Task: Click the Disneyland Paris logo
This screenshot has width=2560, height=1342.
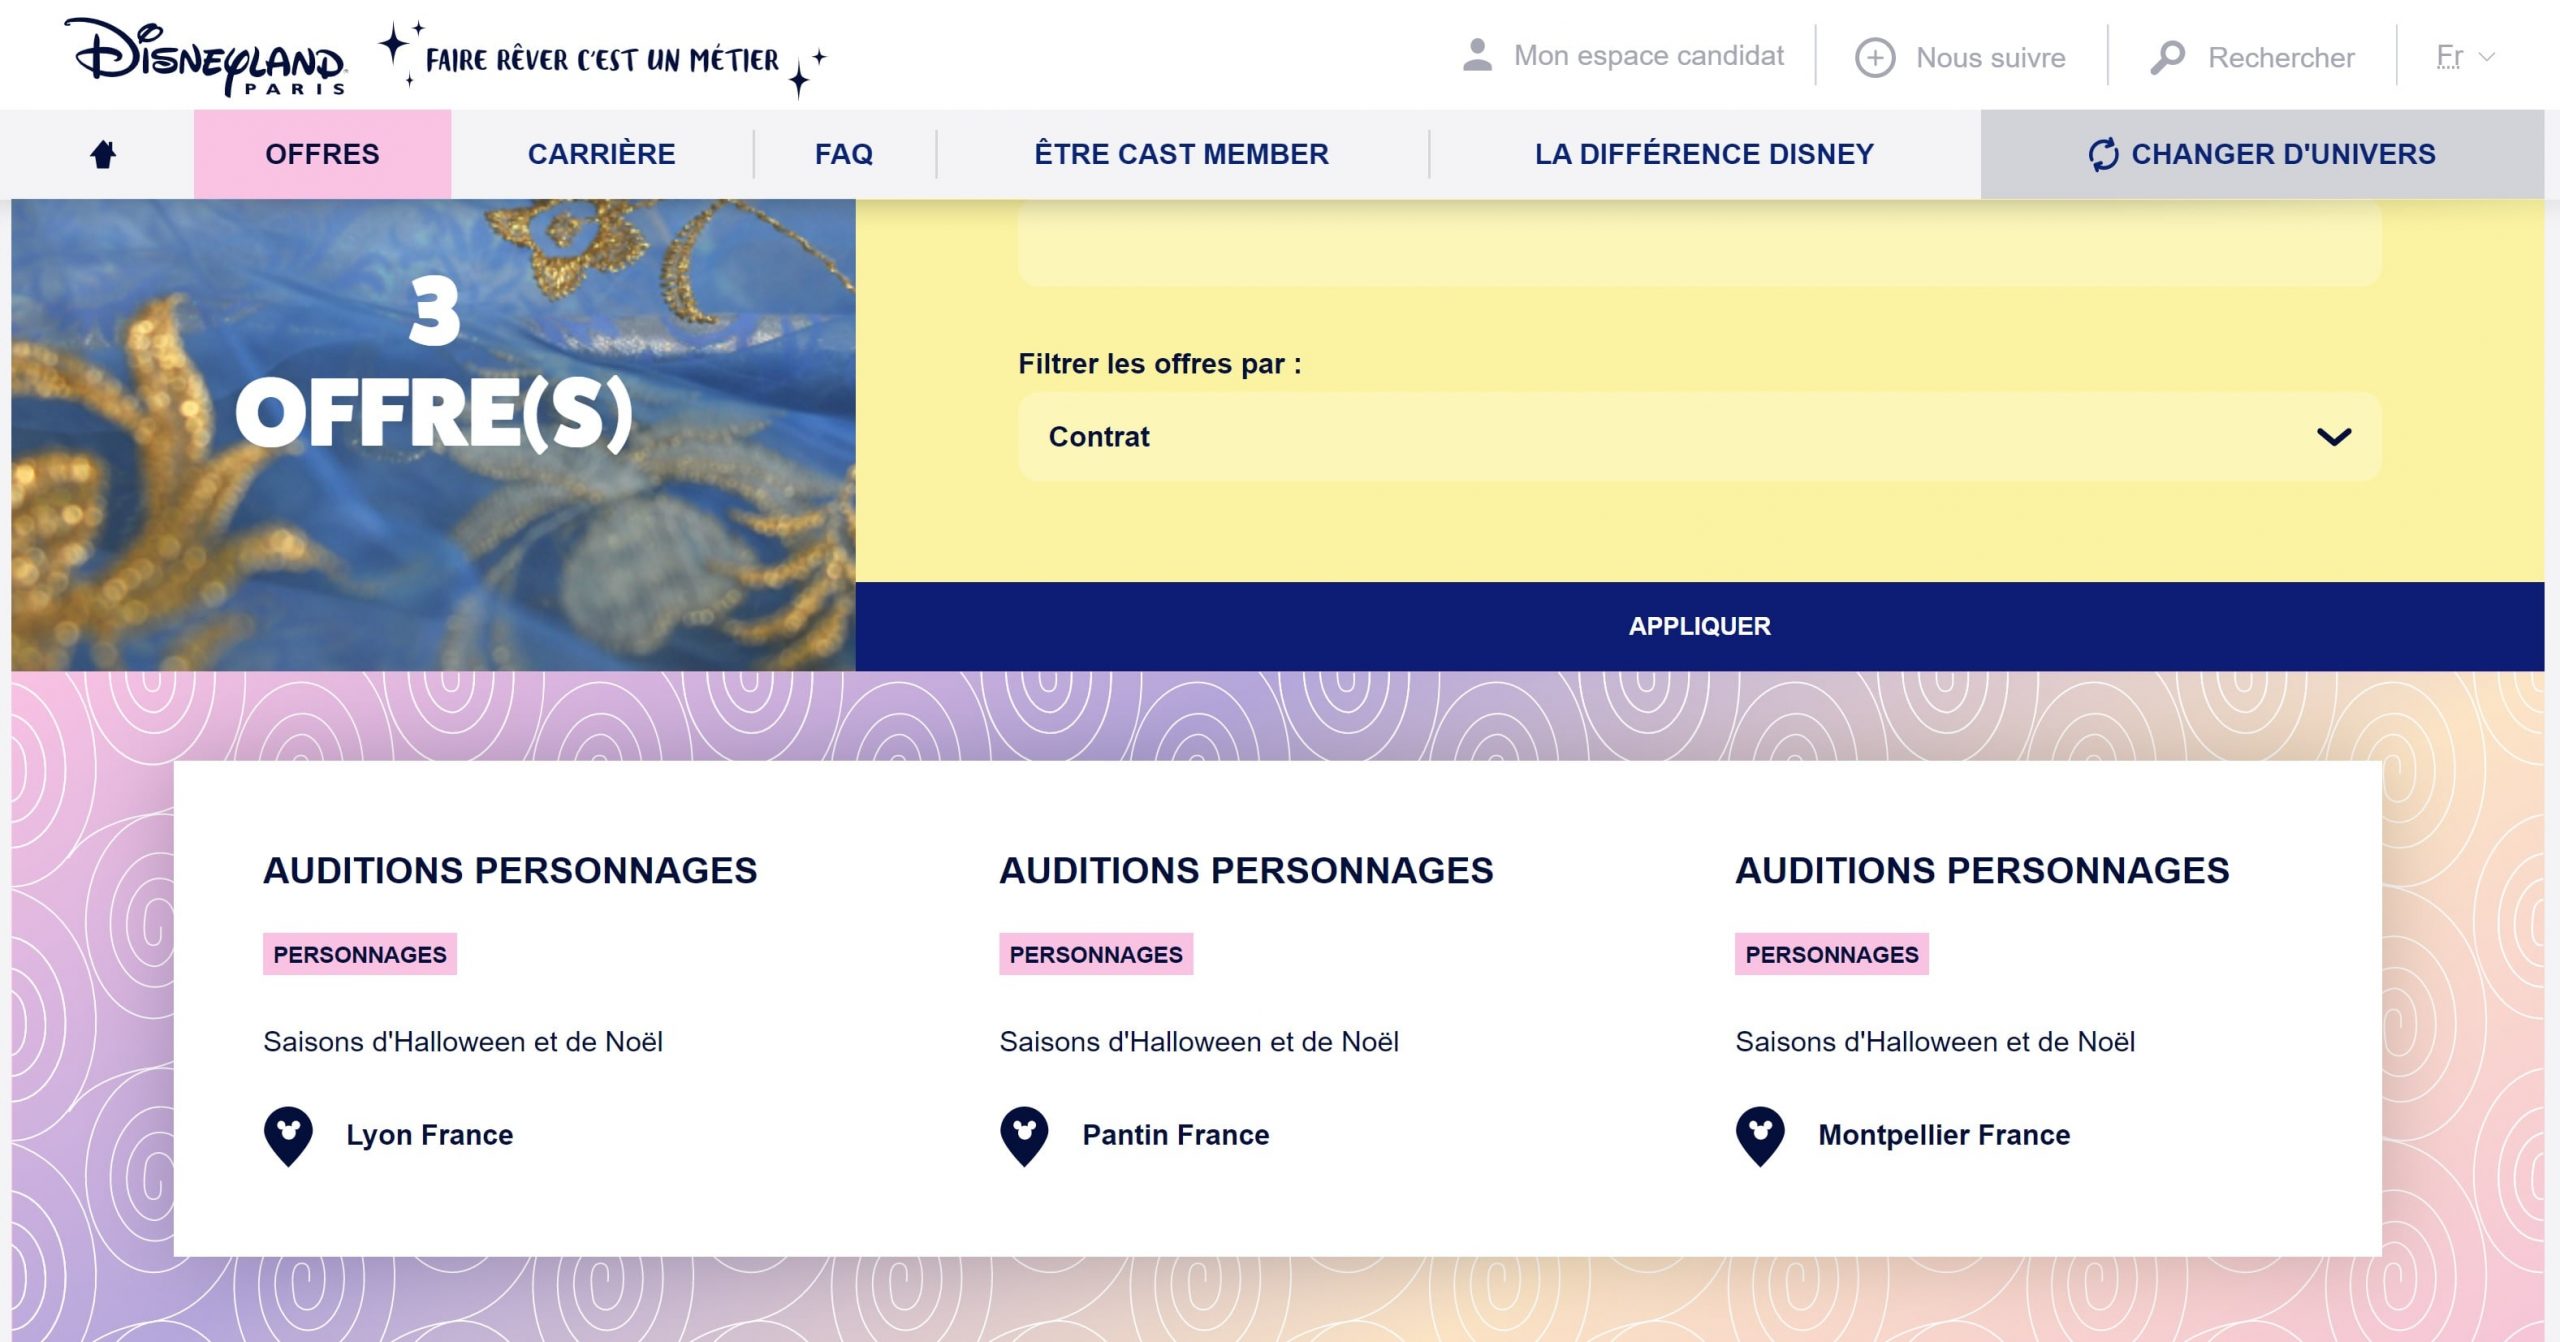Action: (x=205, y=57)
